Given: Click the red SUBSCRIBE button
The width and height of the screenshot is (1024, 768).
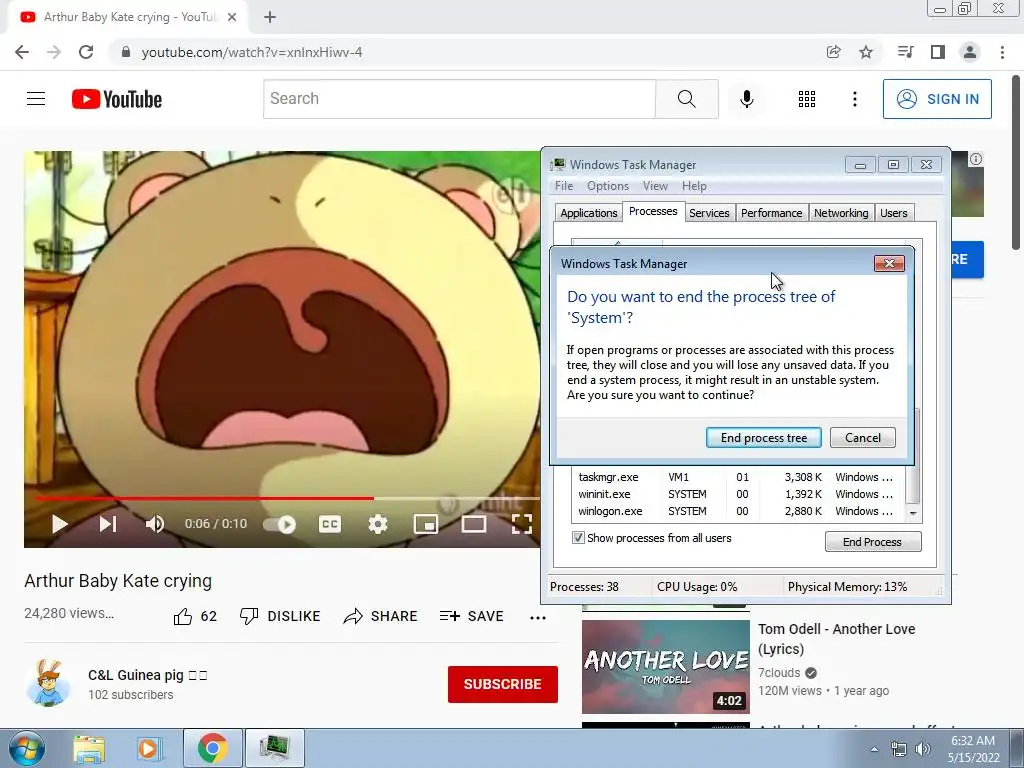Looking at the screenshot, I should click(503, 684).
